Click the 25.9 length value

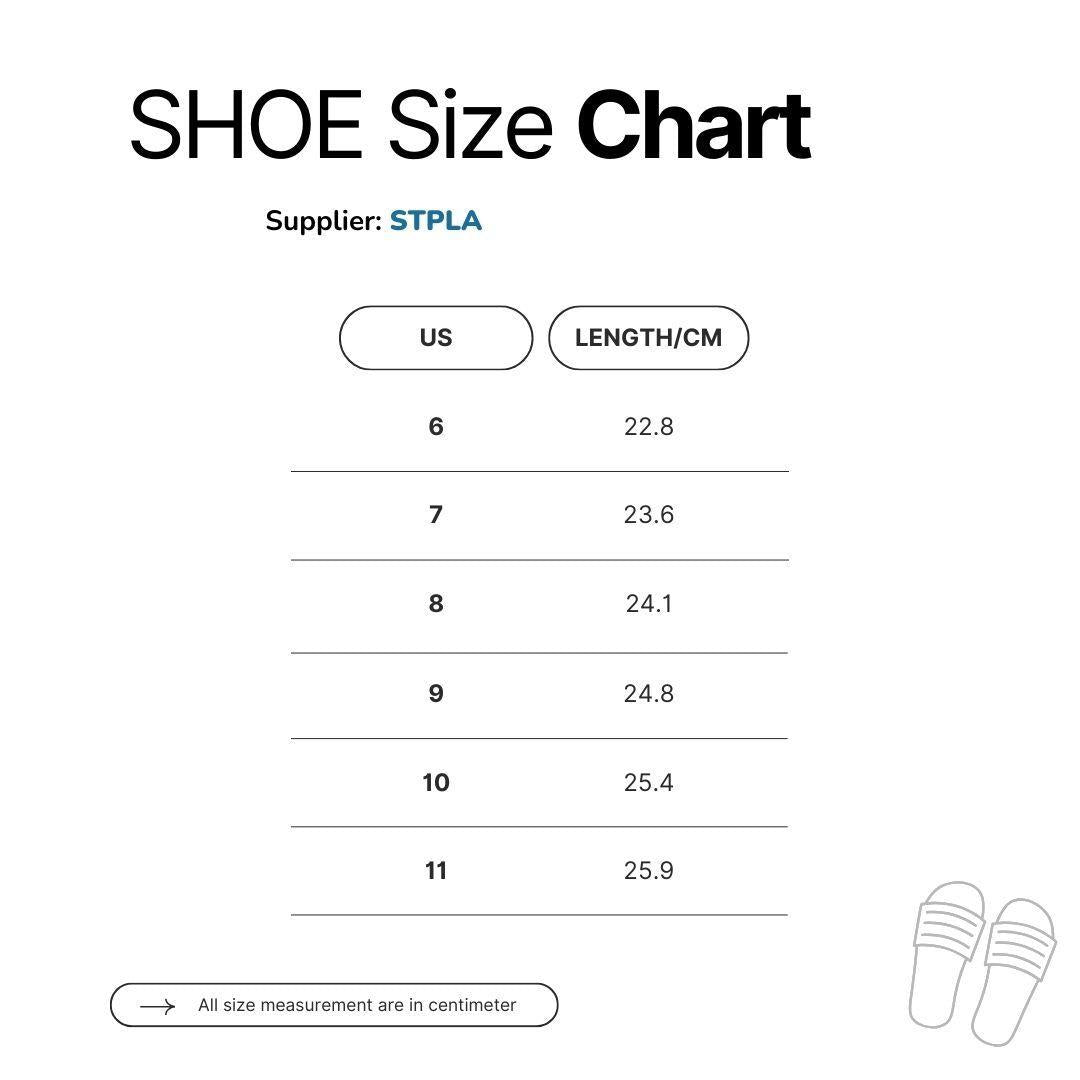[649, 871]
